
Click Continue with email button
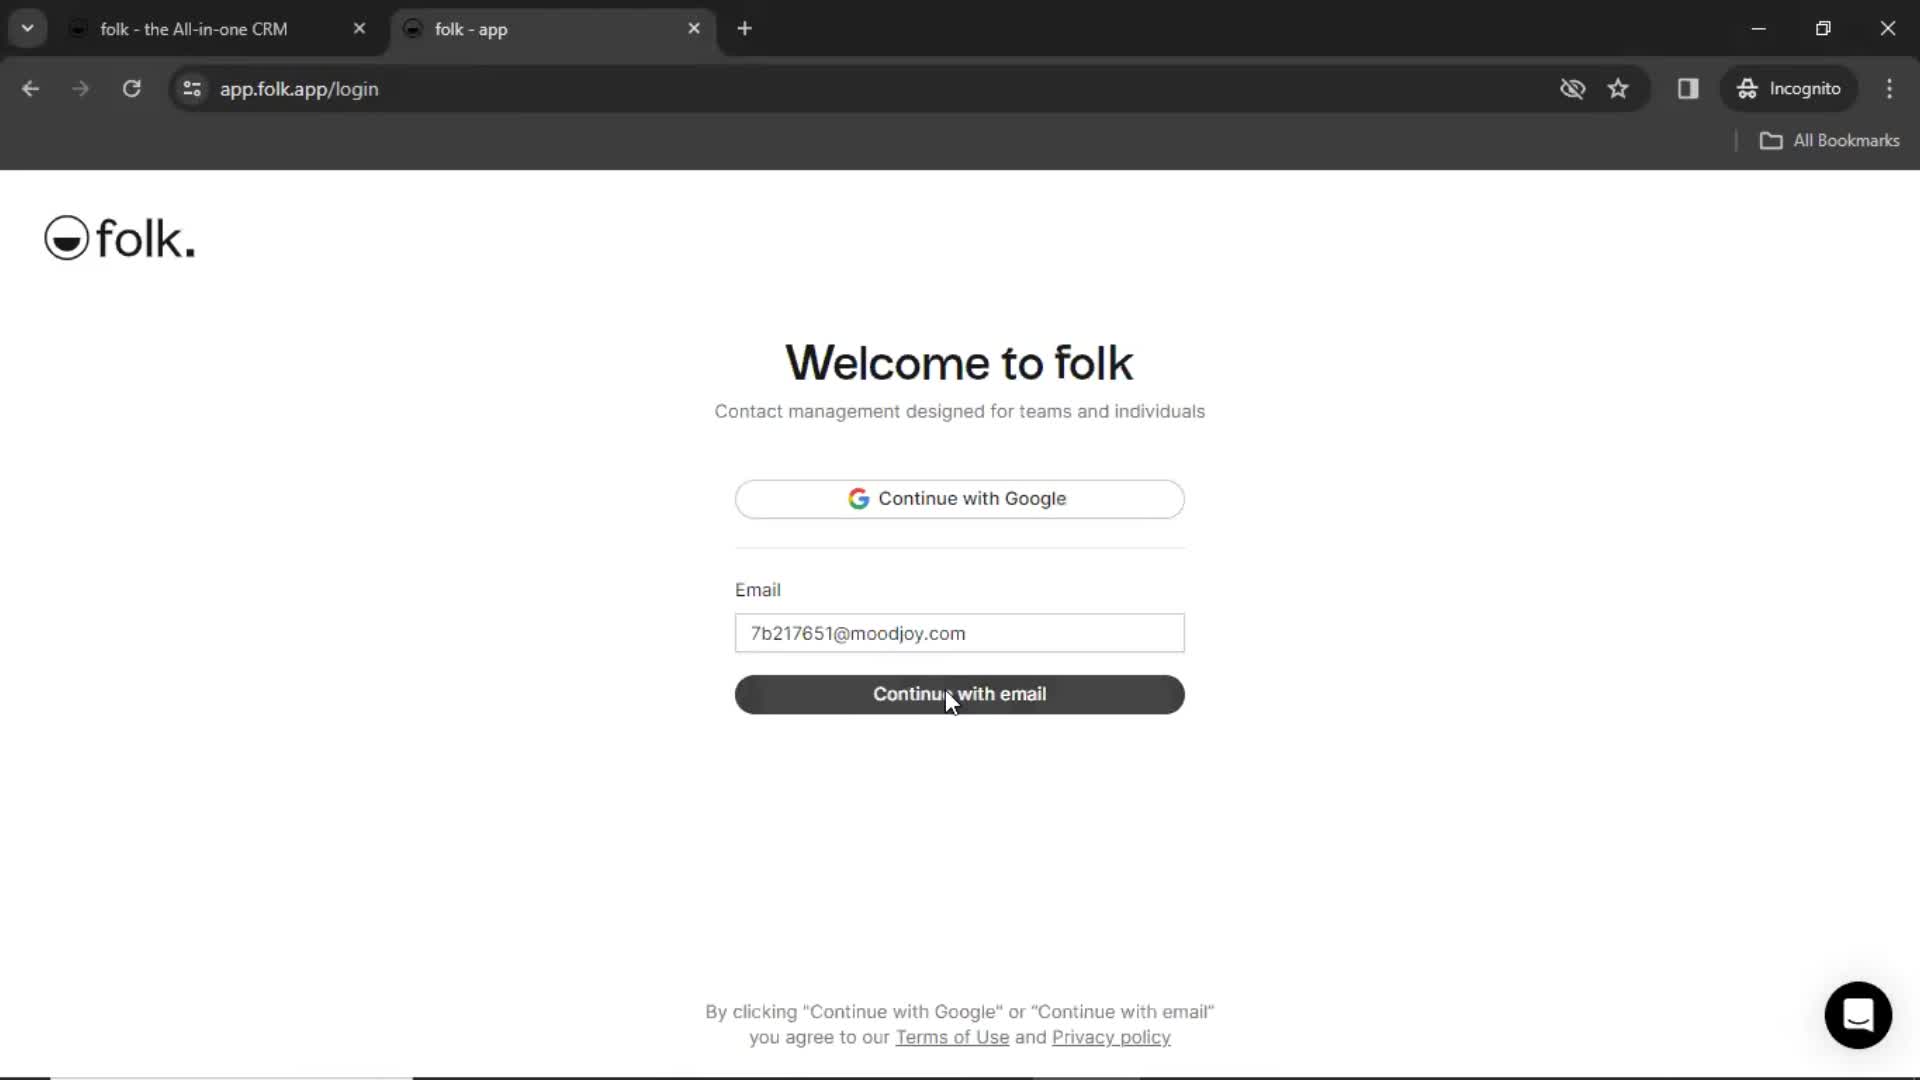pyautogui.click(x=959, y=694)
